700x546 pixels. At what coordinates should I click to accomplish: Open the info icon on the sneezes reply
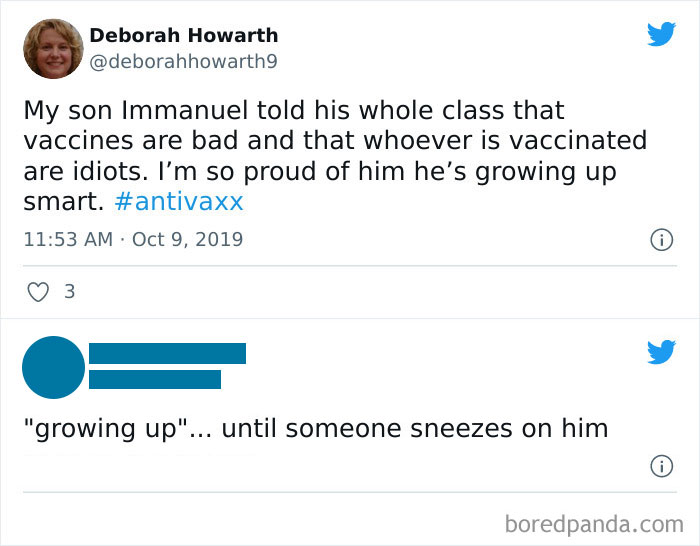[x=661, y=466]
